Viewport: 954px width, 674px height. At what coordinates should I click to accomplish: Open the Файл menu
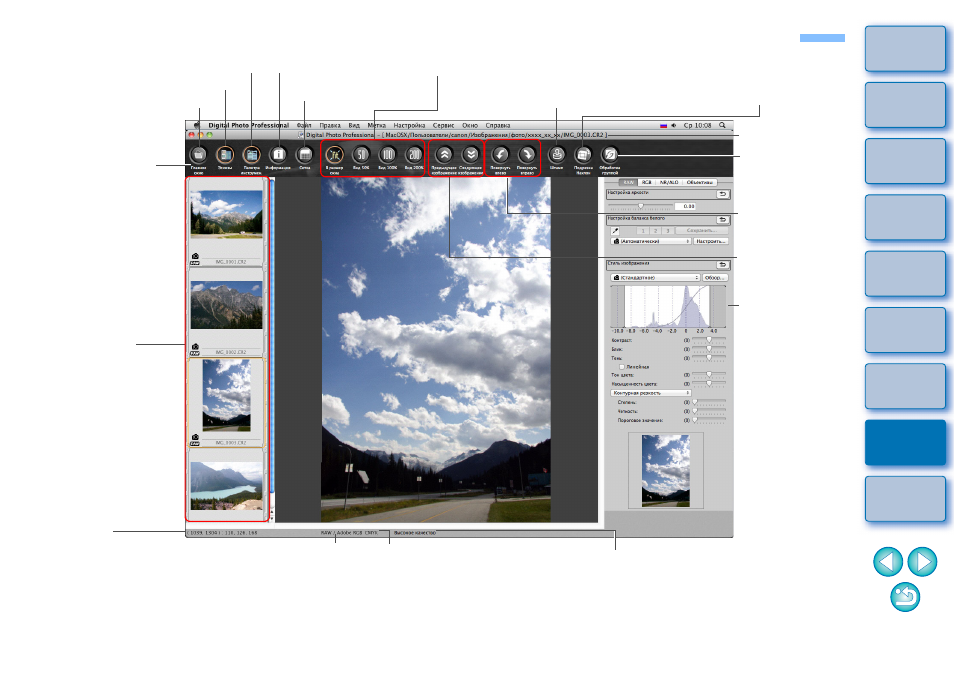point(304,125)
